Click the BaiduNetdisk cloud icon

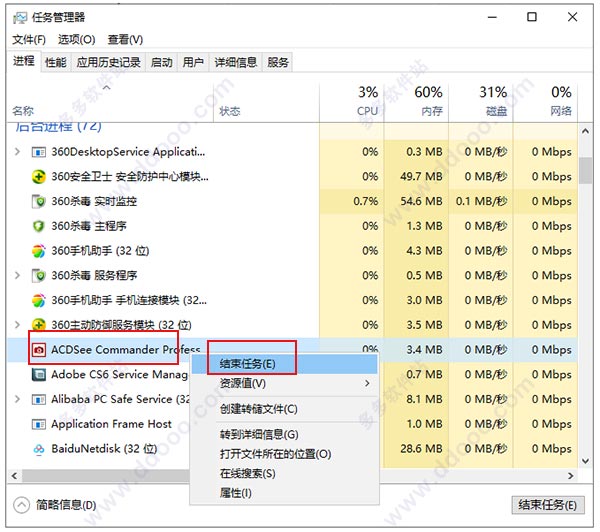click(39, 449)
